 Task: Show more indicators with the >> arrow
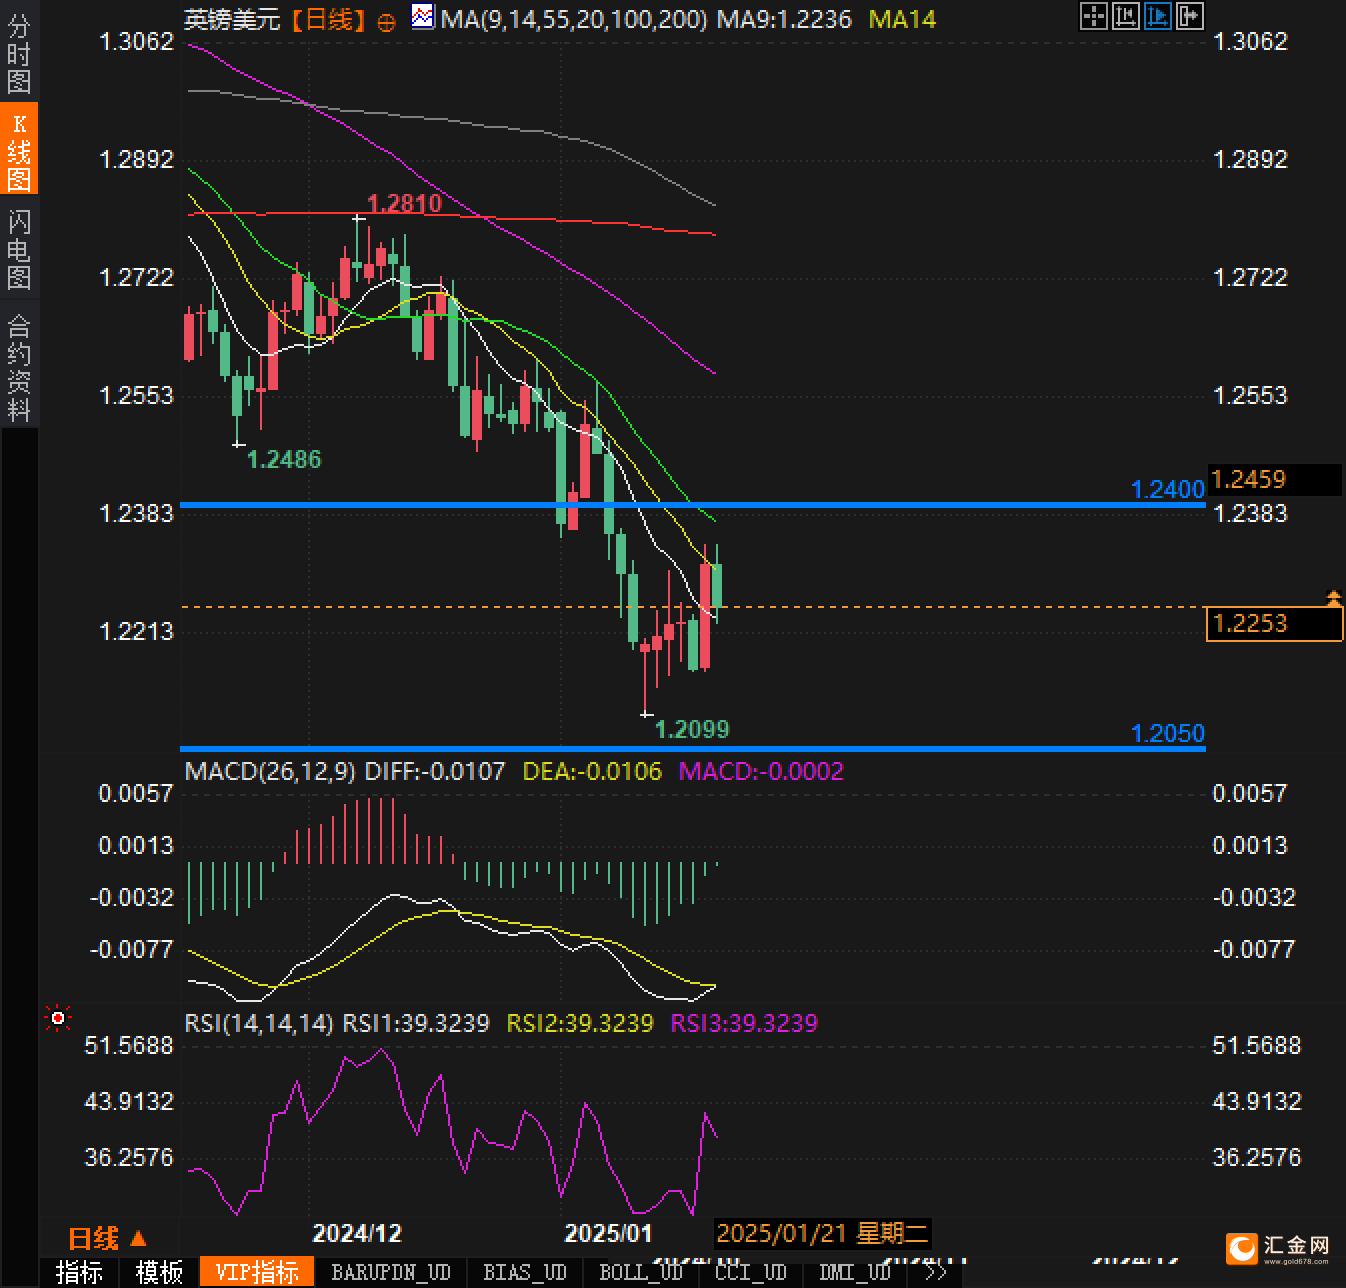click(935, 1272)
